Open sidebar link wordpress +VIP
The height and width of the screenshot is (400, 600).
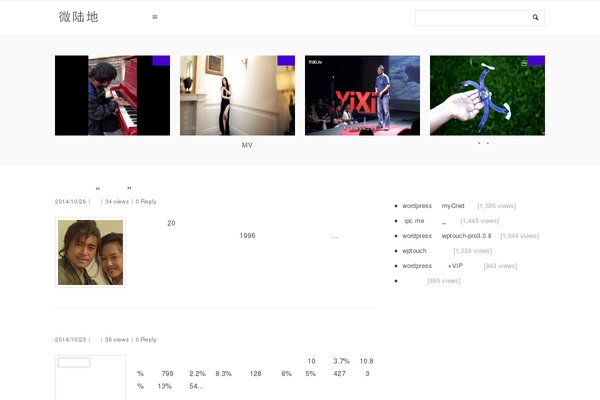(x=432, y=266)
